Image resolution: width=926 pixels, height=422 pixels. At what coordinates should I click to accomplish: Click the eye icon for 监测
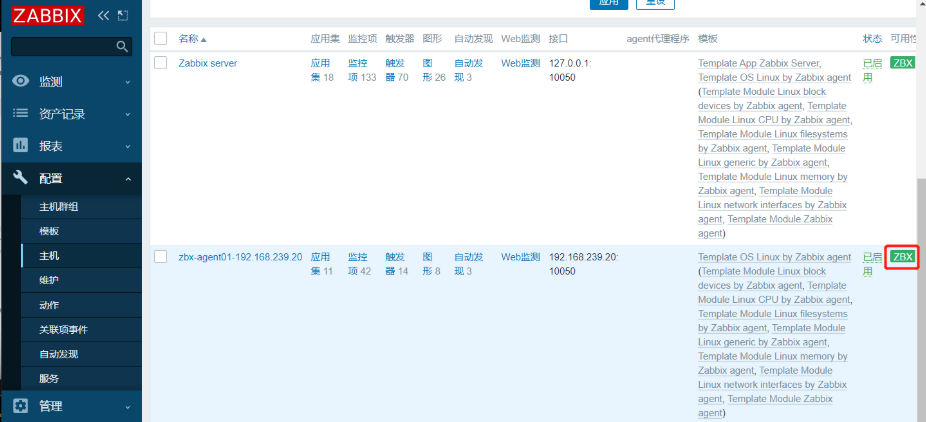[21, 81]
